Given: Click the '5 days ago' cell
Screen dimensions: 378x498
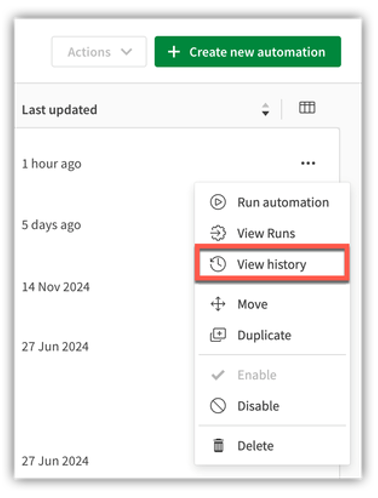Looking at the screenshot, I should (51, 225).
